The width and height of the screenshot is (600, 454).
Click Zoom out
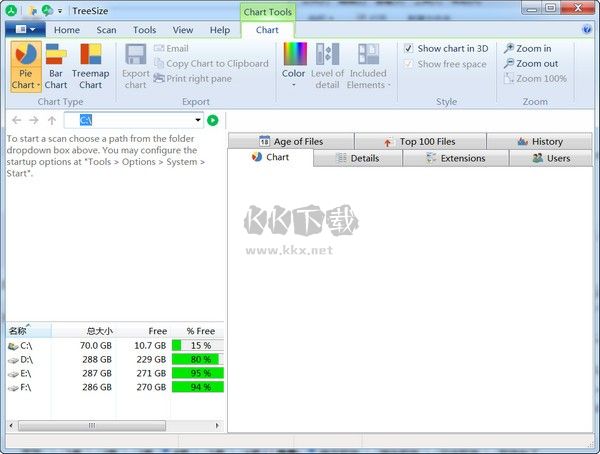coord(531,64)
